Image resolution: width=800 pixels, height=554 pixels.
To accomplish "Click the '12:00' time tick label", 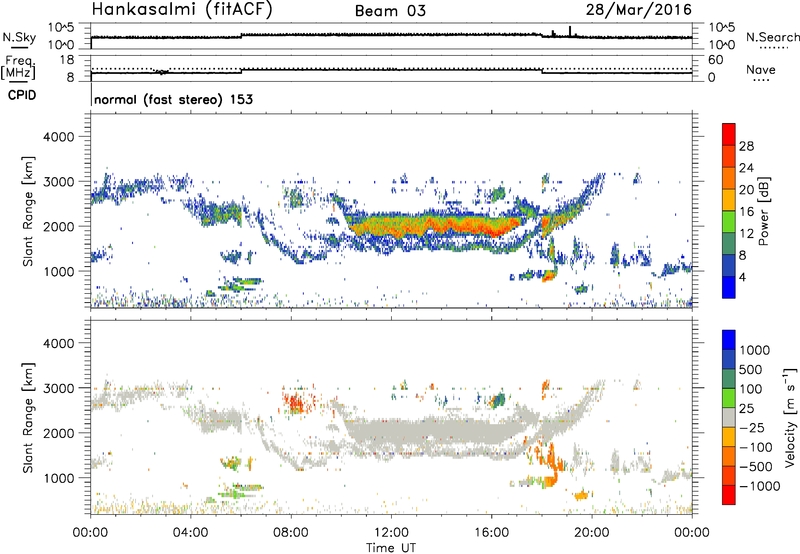I will point(391,533).
